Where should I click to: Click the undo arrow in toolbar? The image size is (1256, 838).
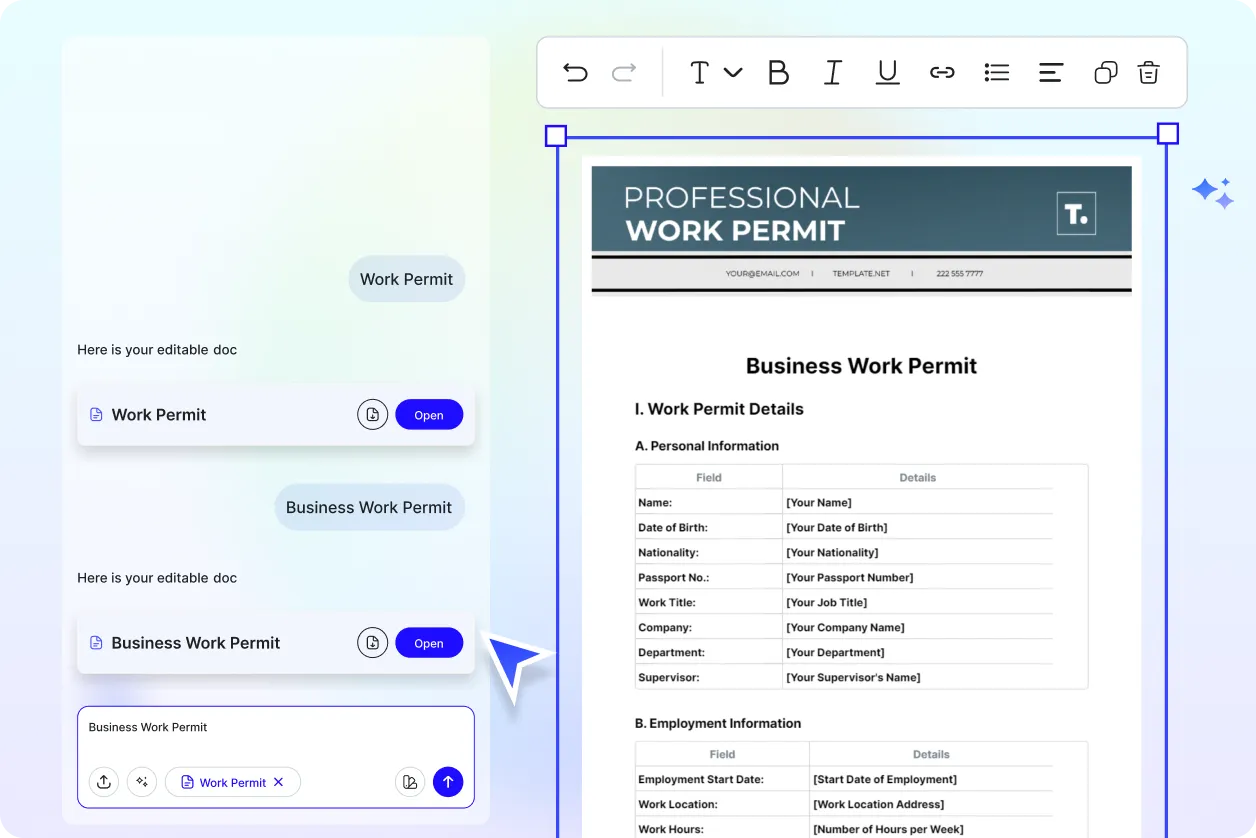click(x=575, y=72)
